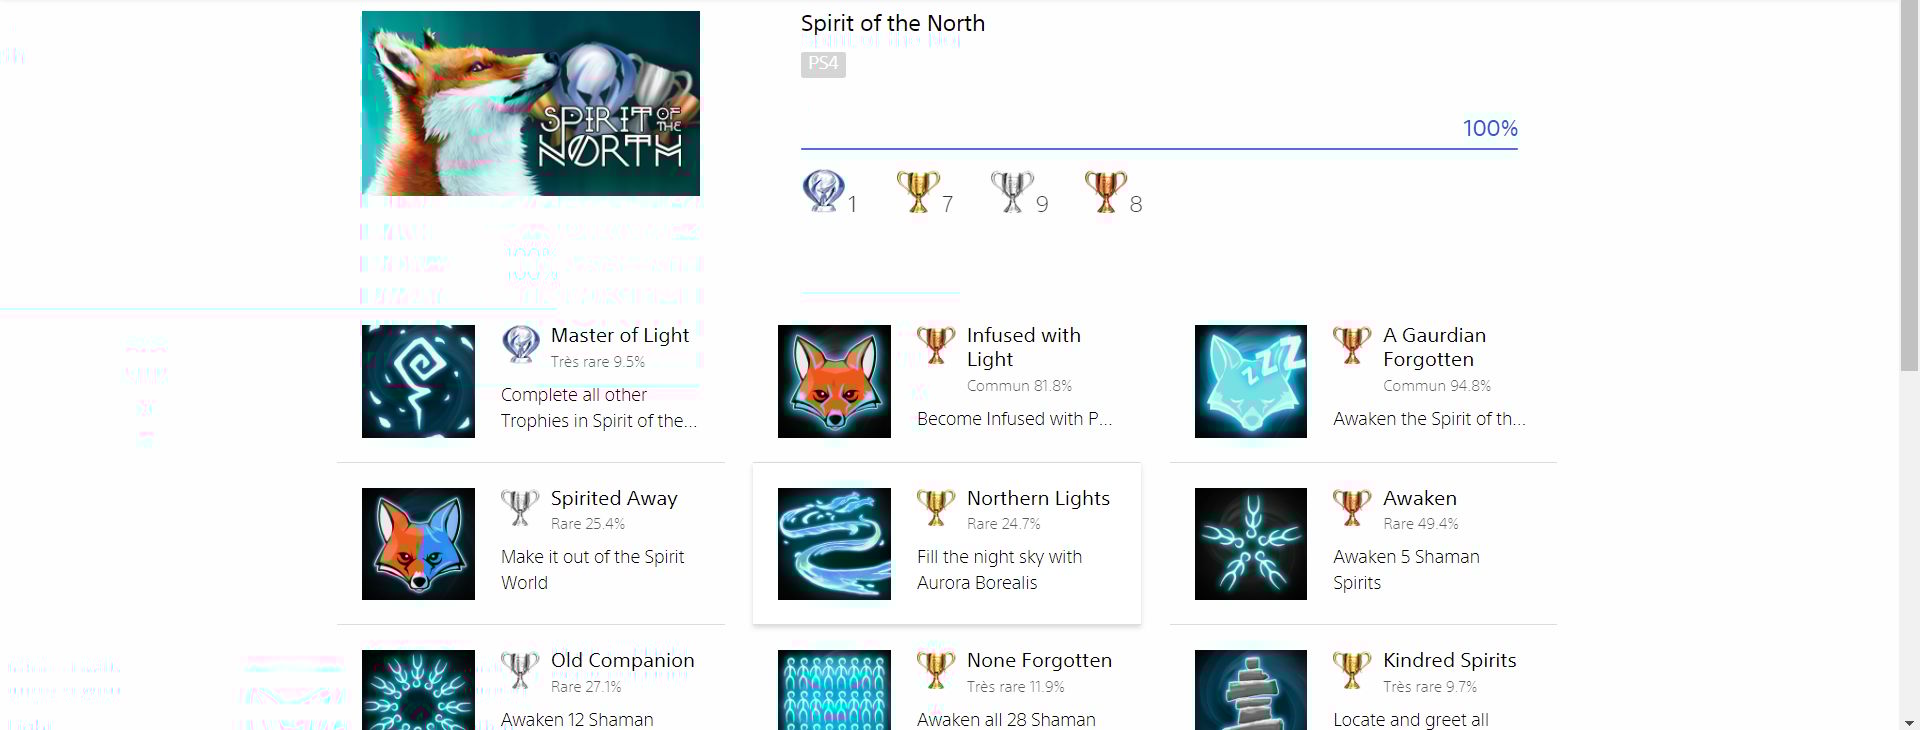
Task: Click the scrollbar down arrow
Action: [x=1909, y=722]
